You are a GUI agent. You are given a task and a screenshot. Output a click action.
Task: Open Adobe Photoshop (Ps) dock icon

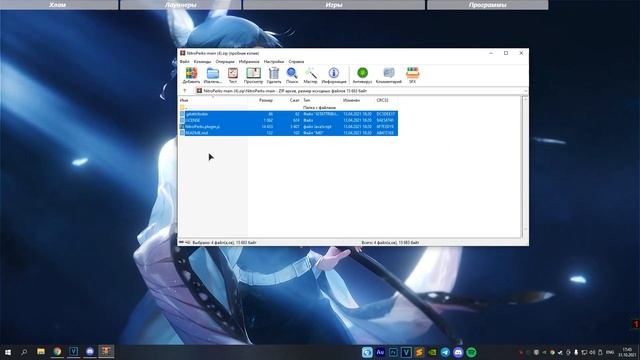393,352
